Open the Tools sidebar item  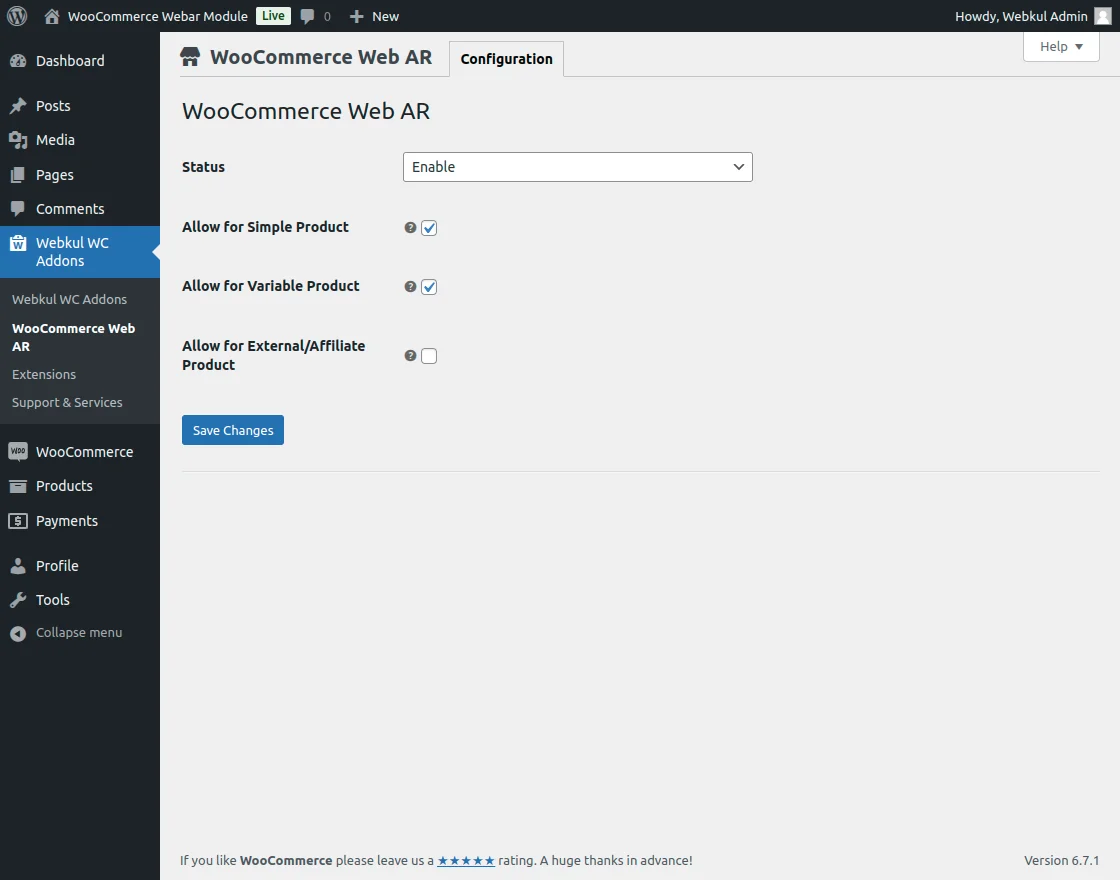[x=52, y=599]
